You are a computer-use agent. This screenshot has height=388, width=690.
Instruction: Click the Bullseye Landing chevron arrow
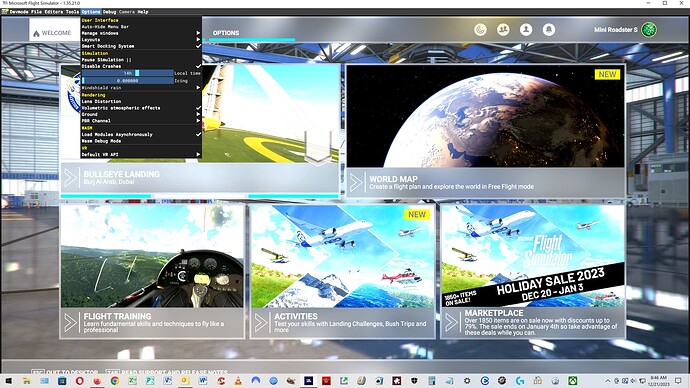coord(70,178)
